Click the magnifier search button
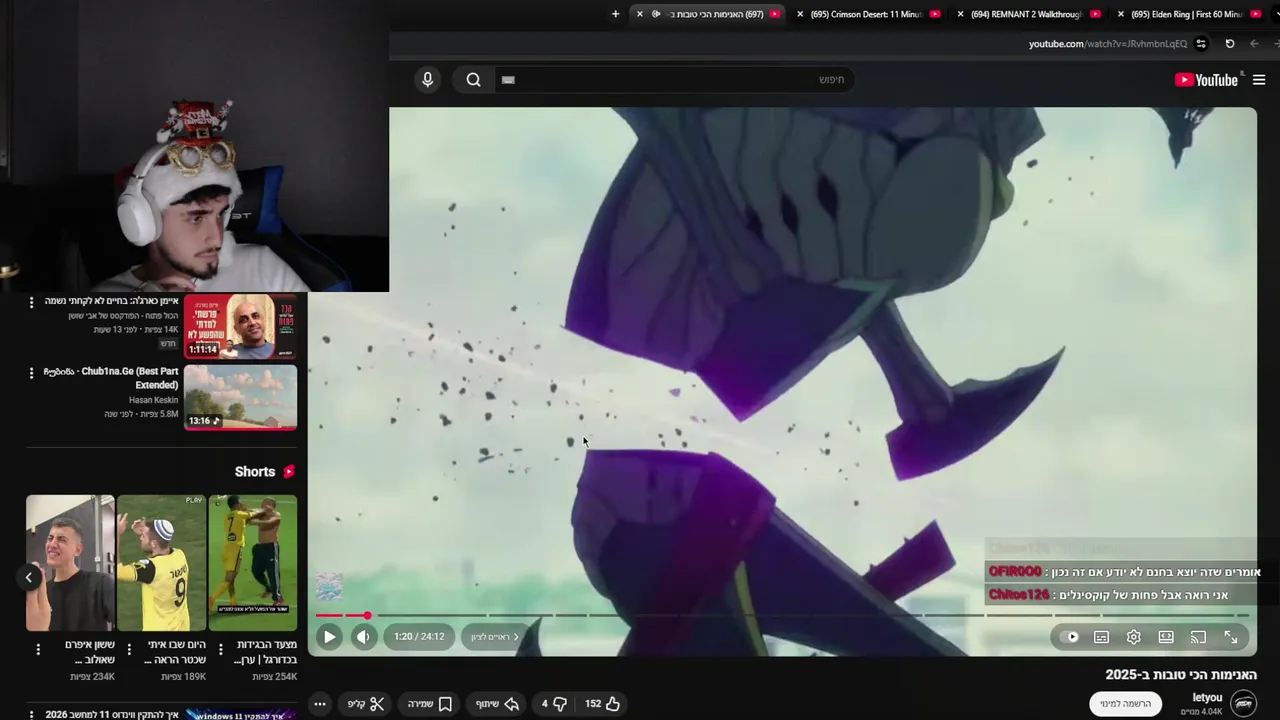Viewport: 1280px width, 720px height. coord(474,80)
